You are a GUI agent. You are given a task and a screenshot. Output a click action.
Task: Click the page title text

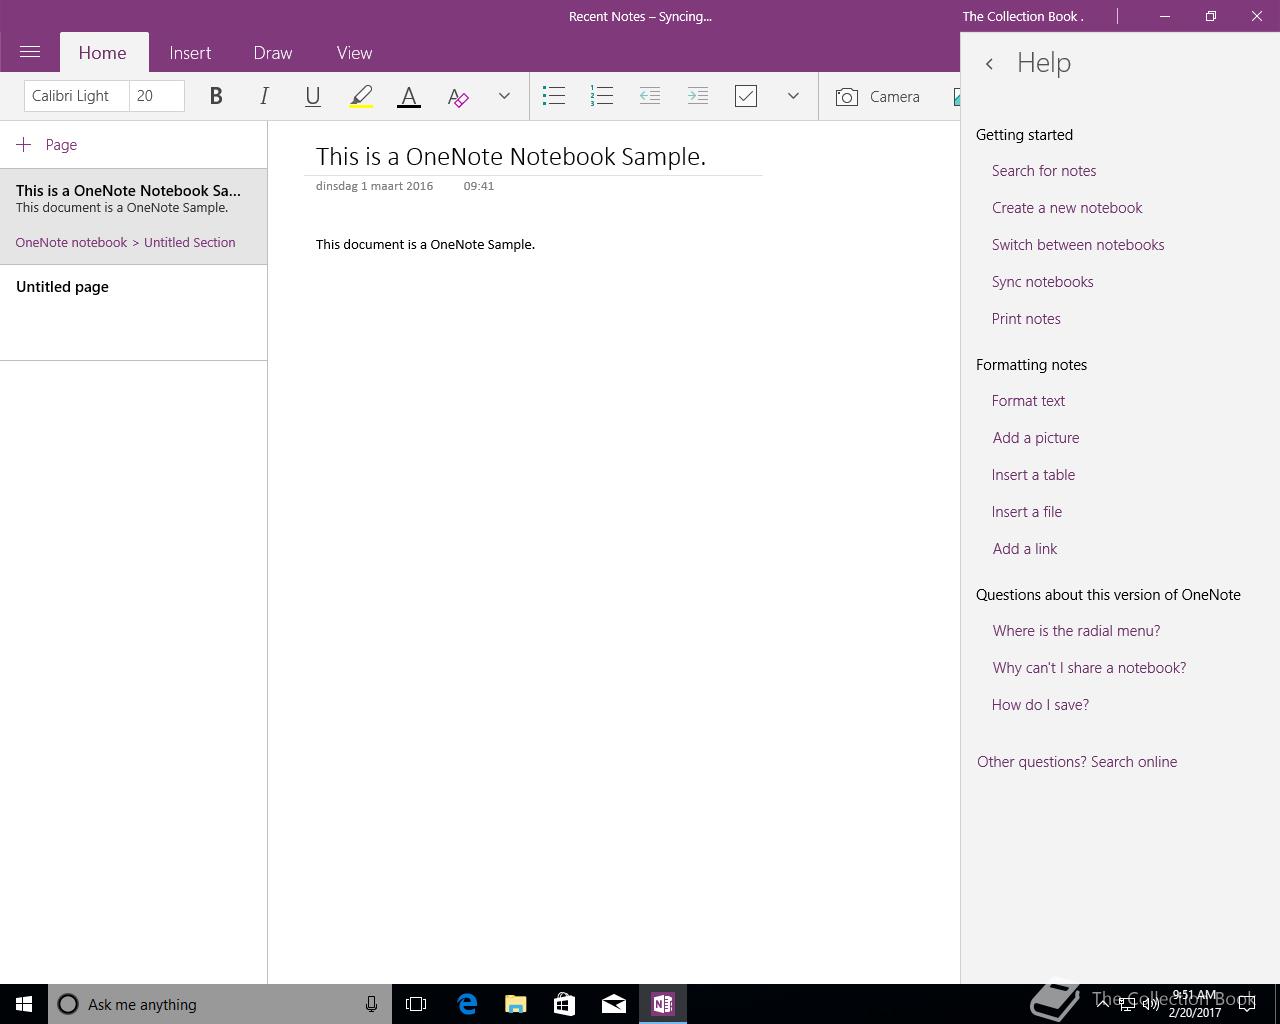[511, 157]
